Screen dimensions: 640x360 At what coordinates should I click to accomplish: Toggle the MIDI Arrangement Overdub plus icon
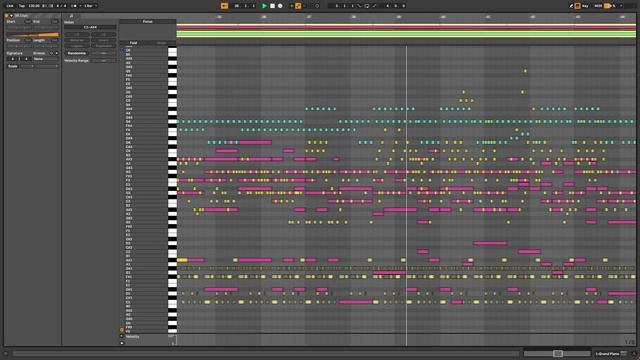(291, 6)
